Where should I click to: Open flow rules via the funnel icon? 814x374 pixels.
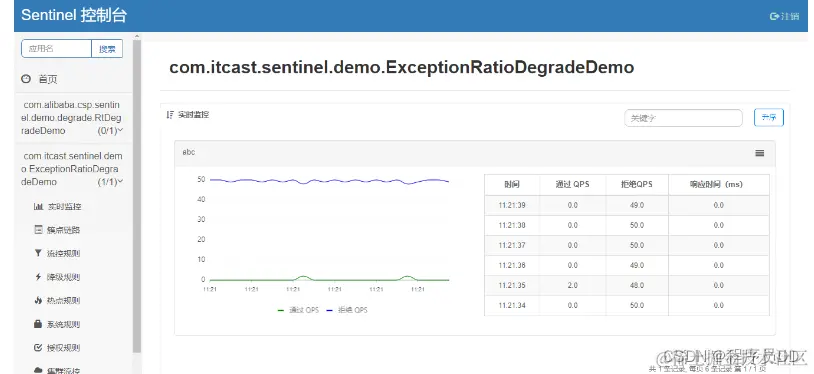38,253
